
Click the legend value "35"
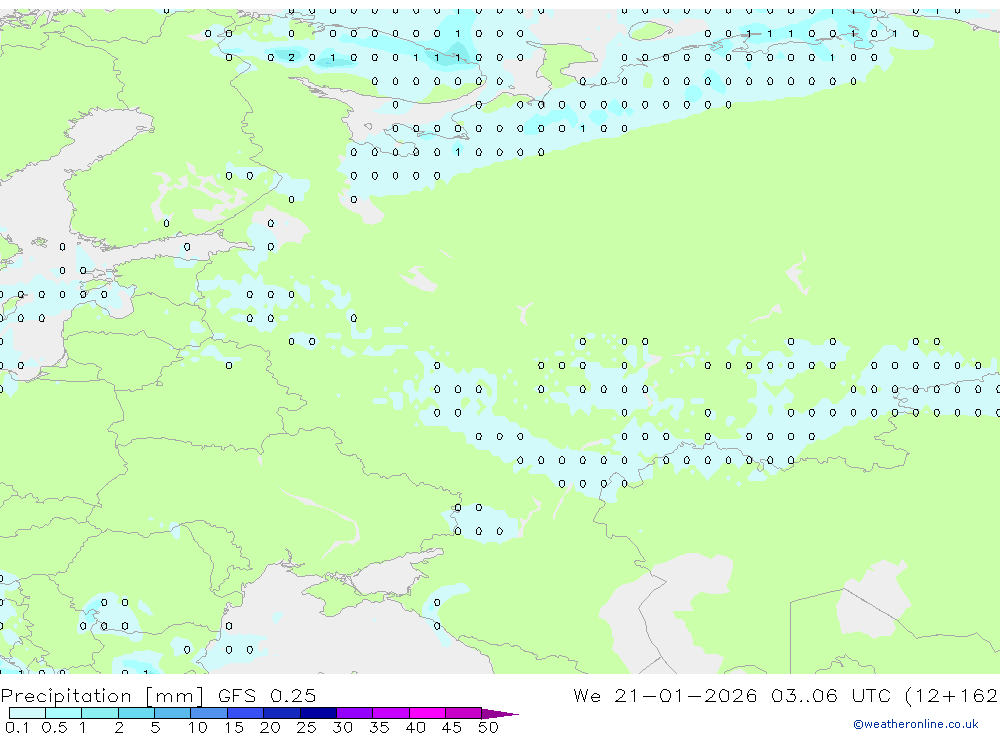[x=379, y=727]
